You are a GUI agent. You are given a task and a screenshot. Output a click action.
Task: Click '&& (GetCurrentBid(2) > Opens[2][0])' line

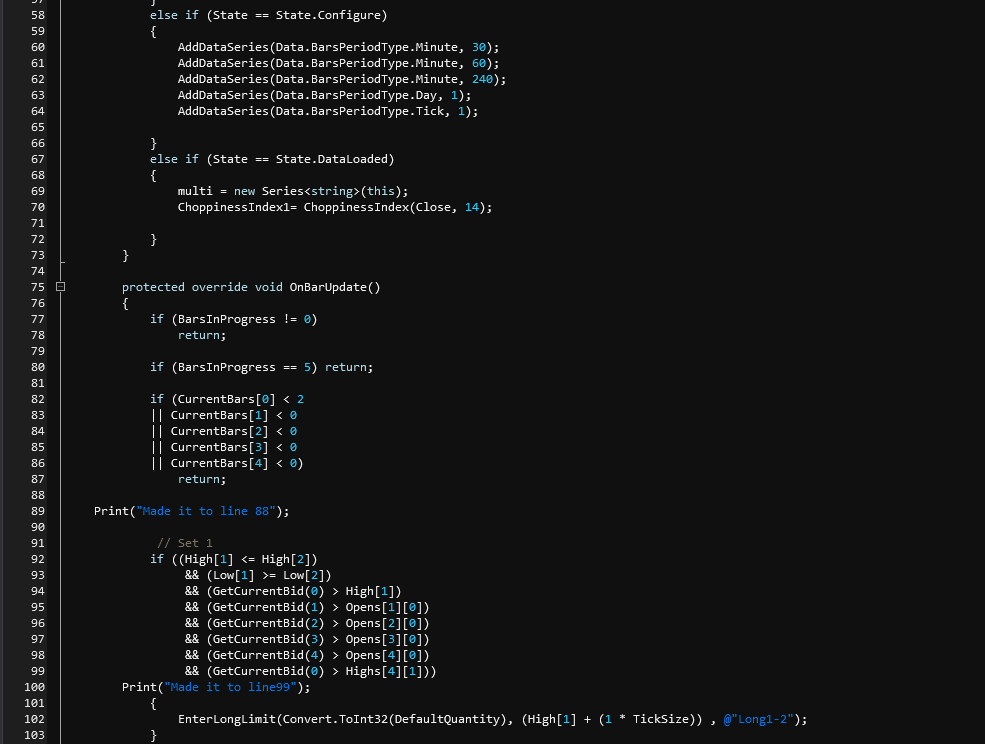[307, 623]
